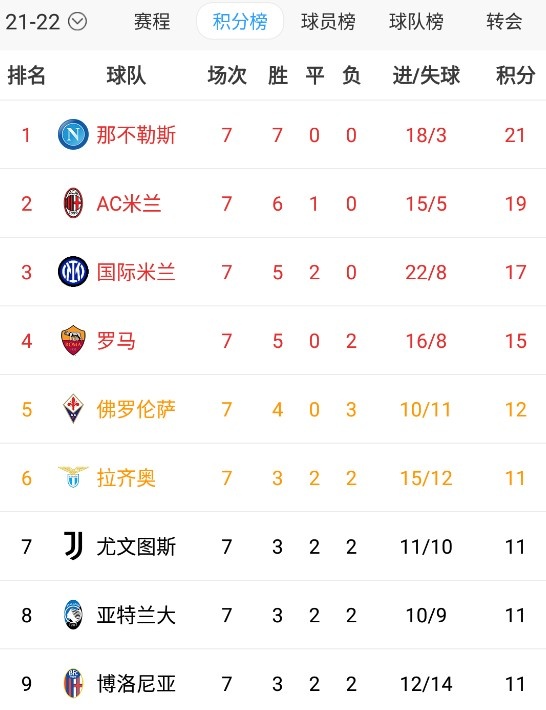546x710 pixels.
Task: Tap the Fiorentina lily badge
Action: 73,408
